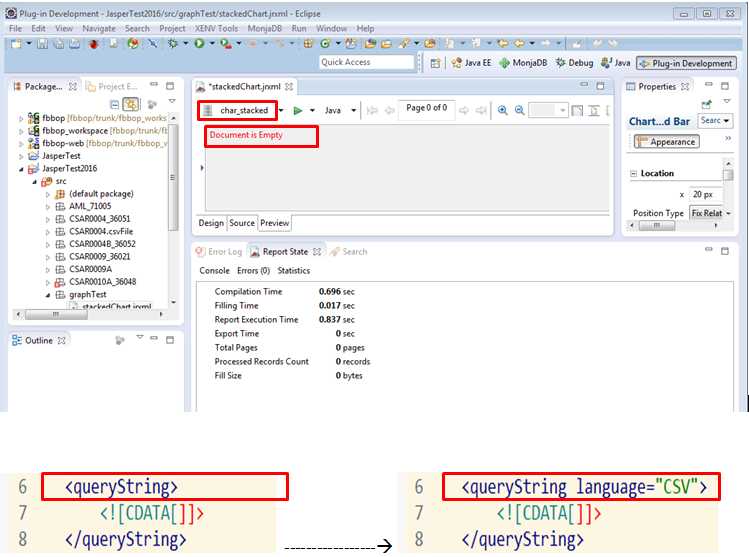
Task: Click the Debug bug icon in main toolbar
Action: tap(172, 43)
